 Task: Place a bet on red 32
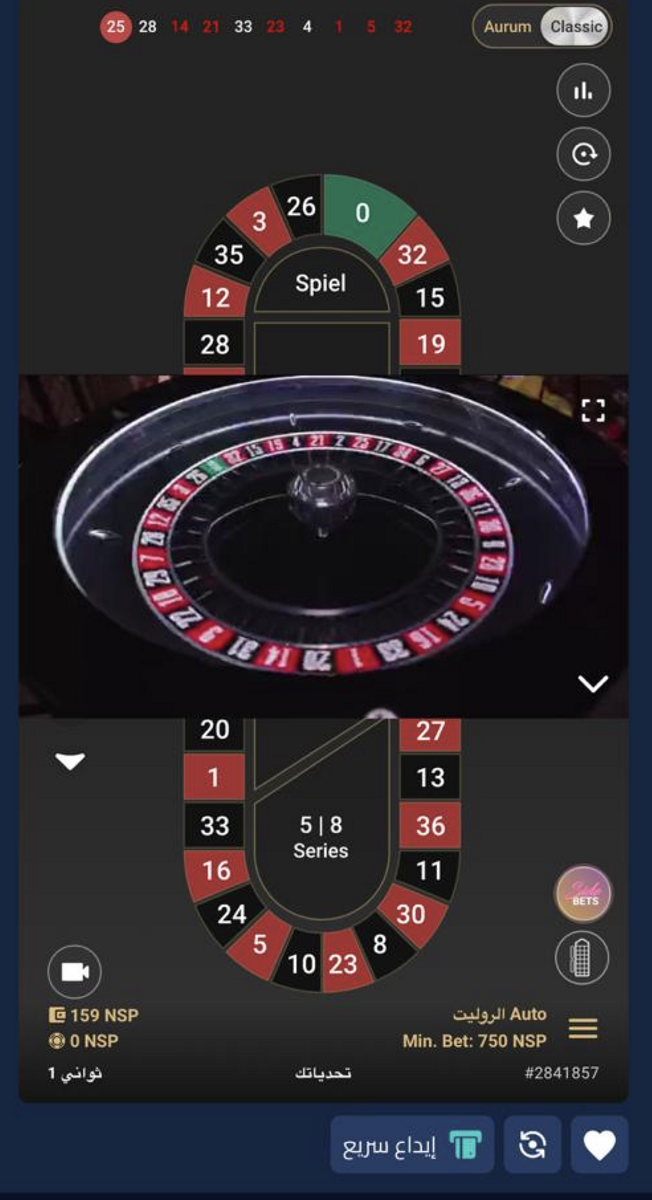(412, 255)
